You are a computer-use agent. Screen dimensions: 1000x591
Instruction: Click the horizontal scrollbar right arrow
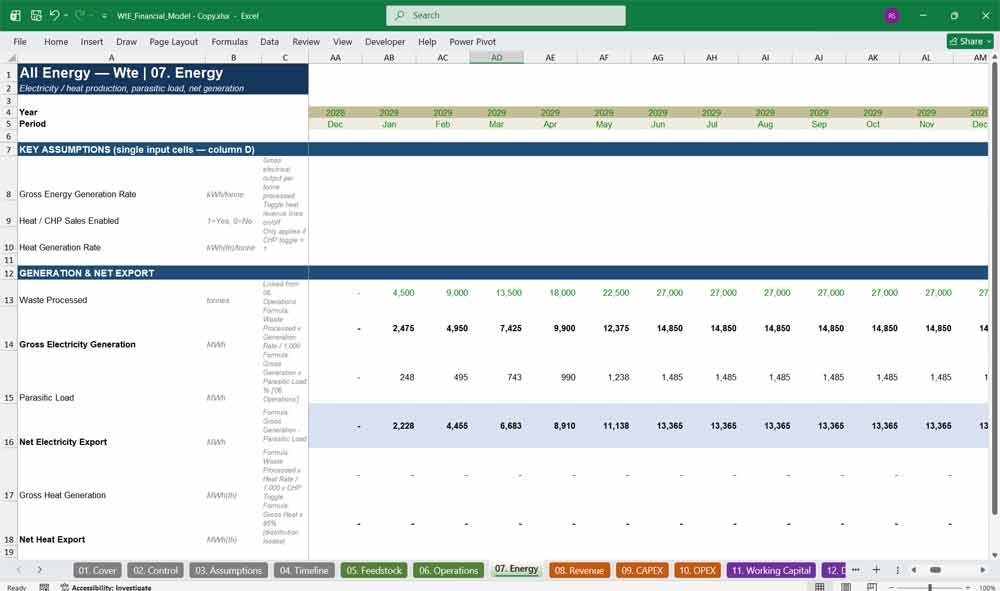(x=983, y=570)
